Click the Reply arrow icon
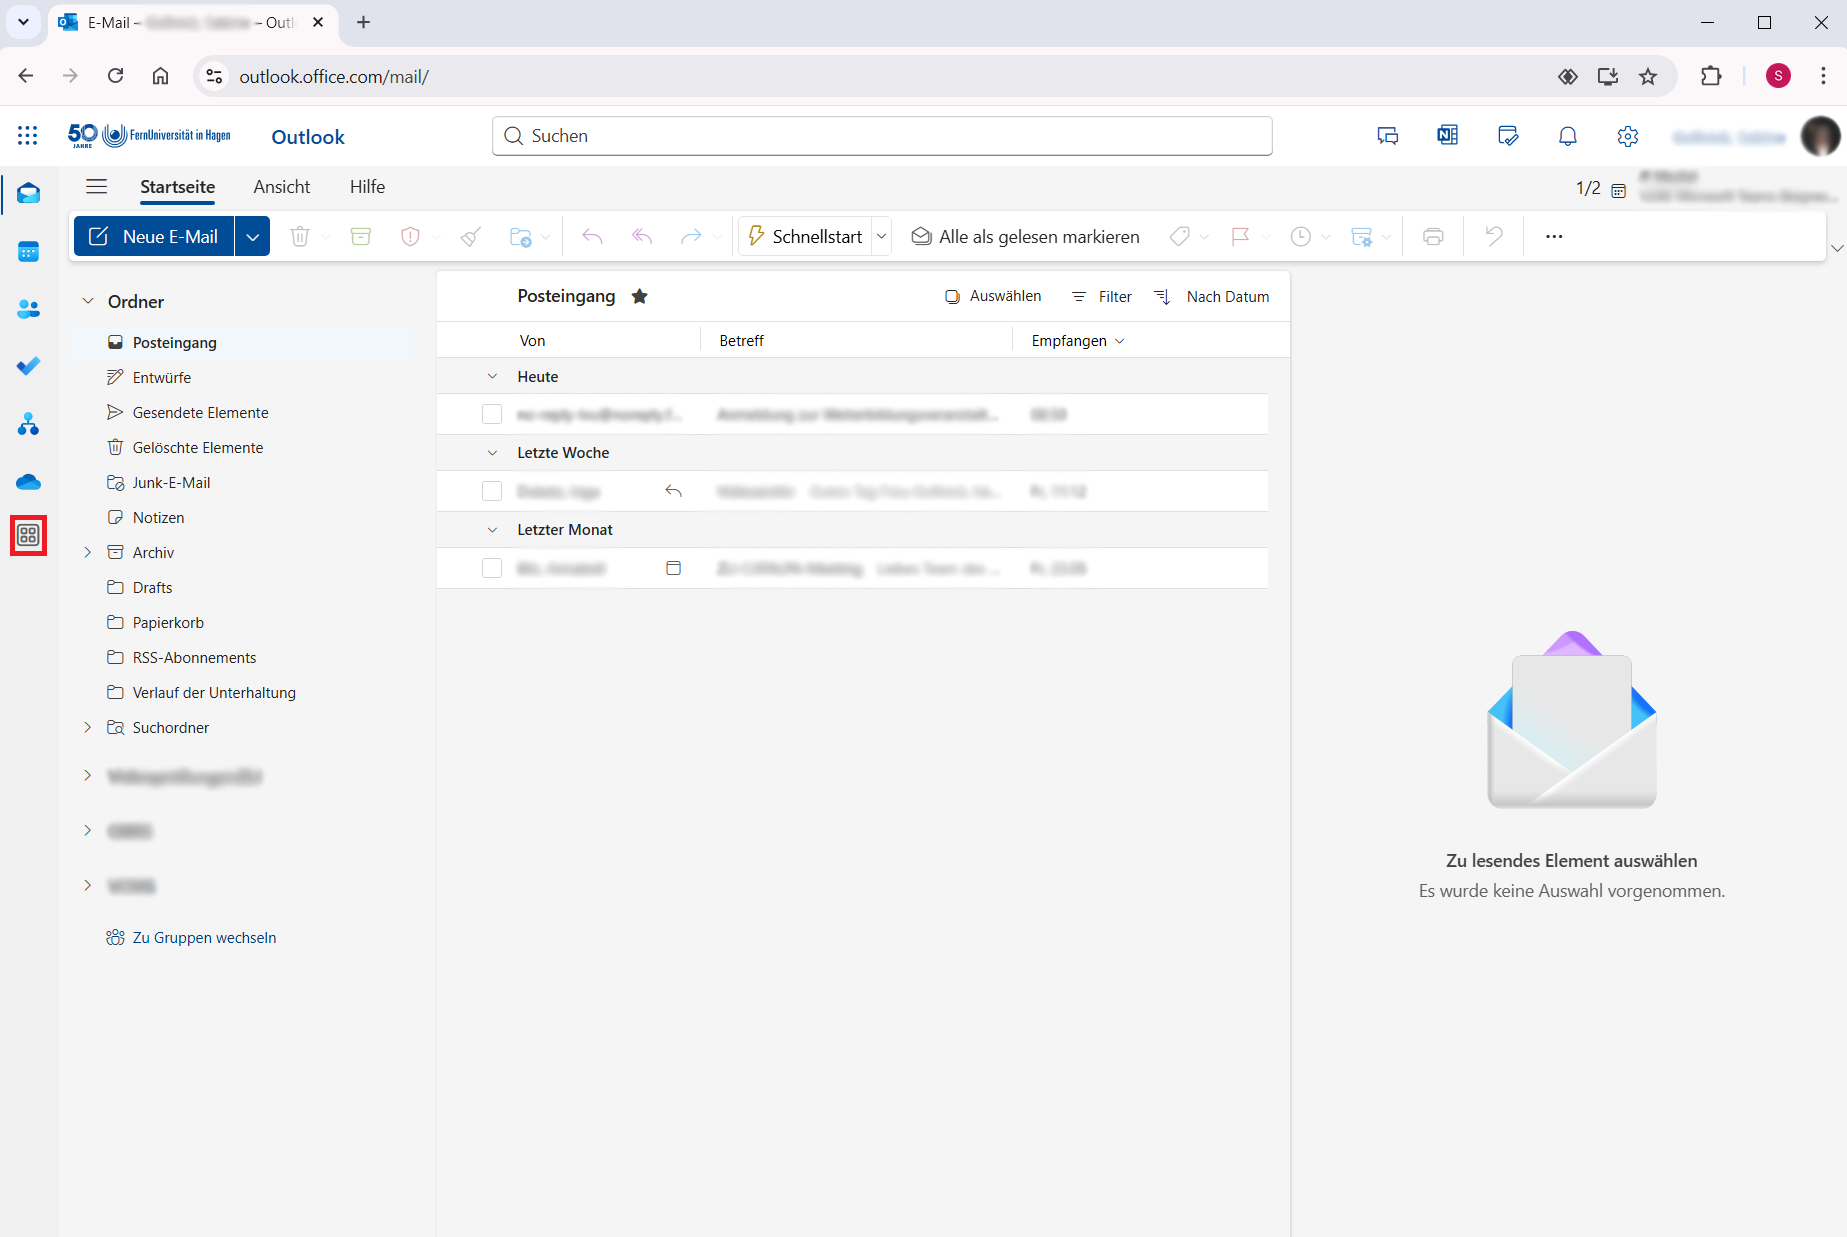 (592, 237)
